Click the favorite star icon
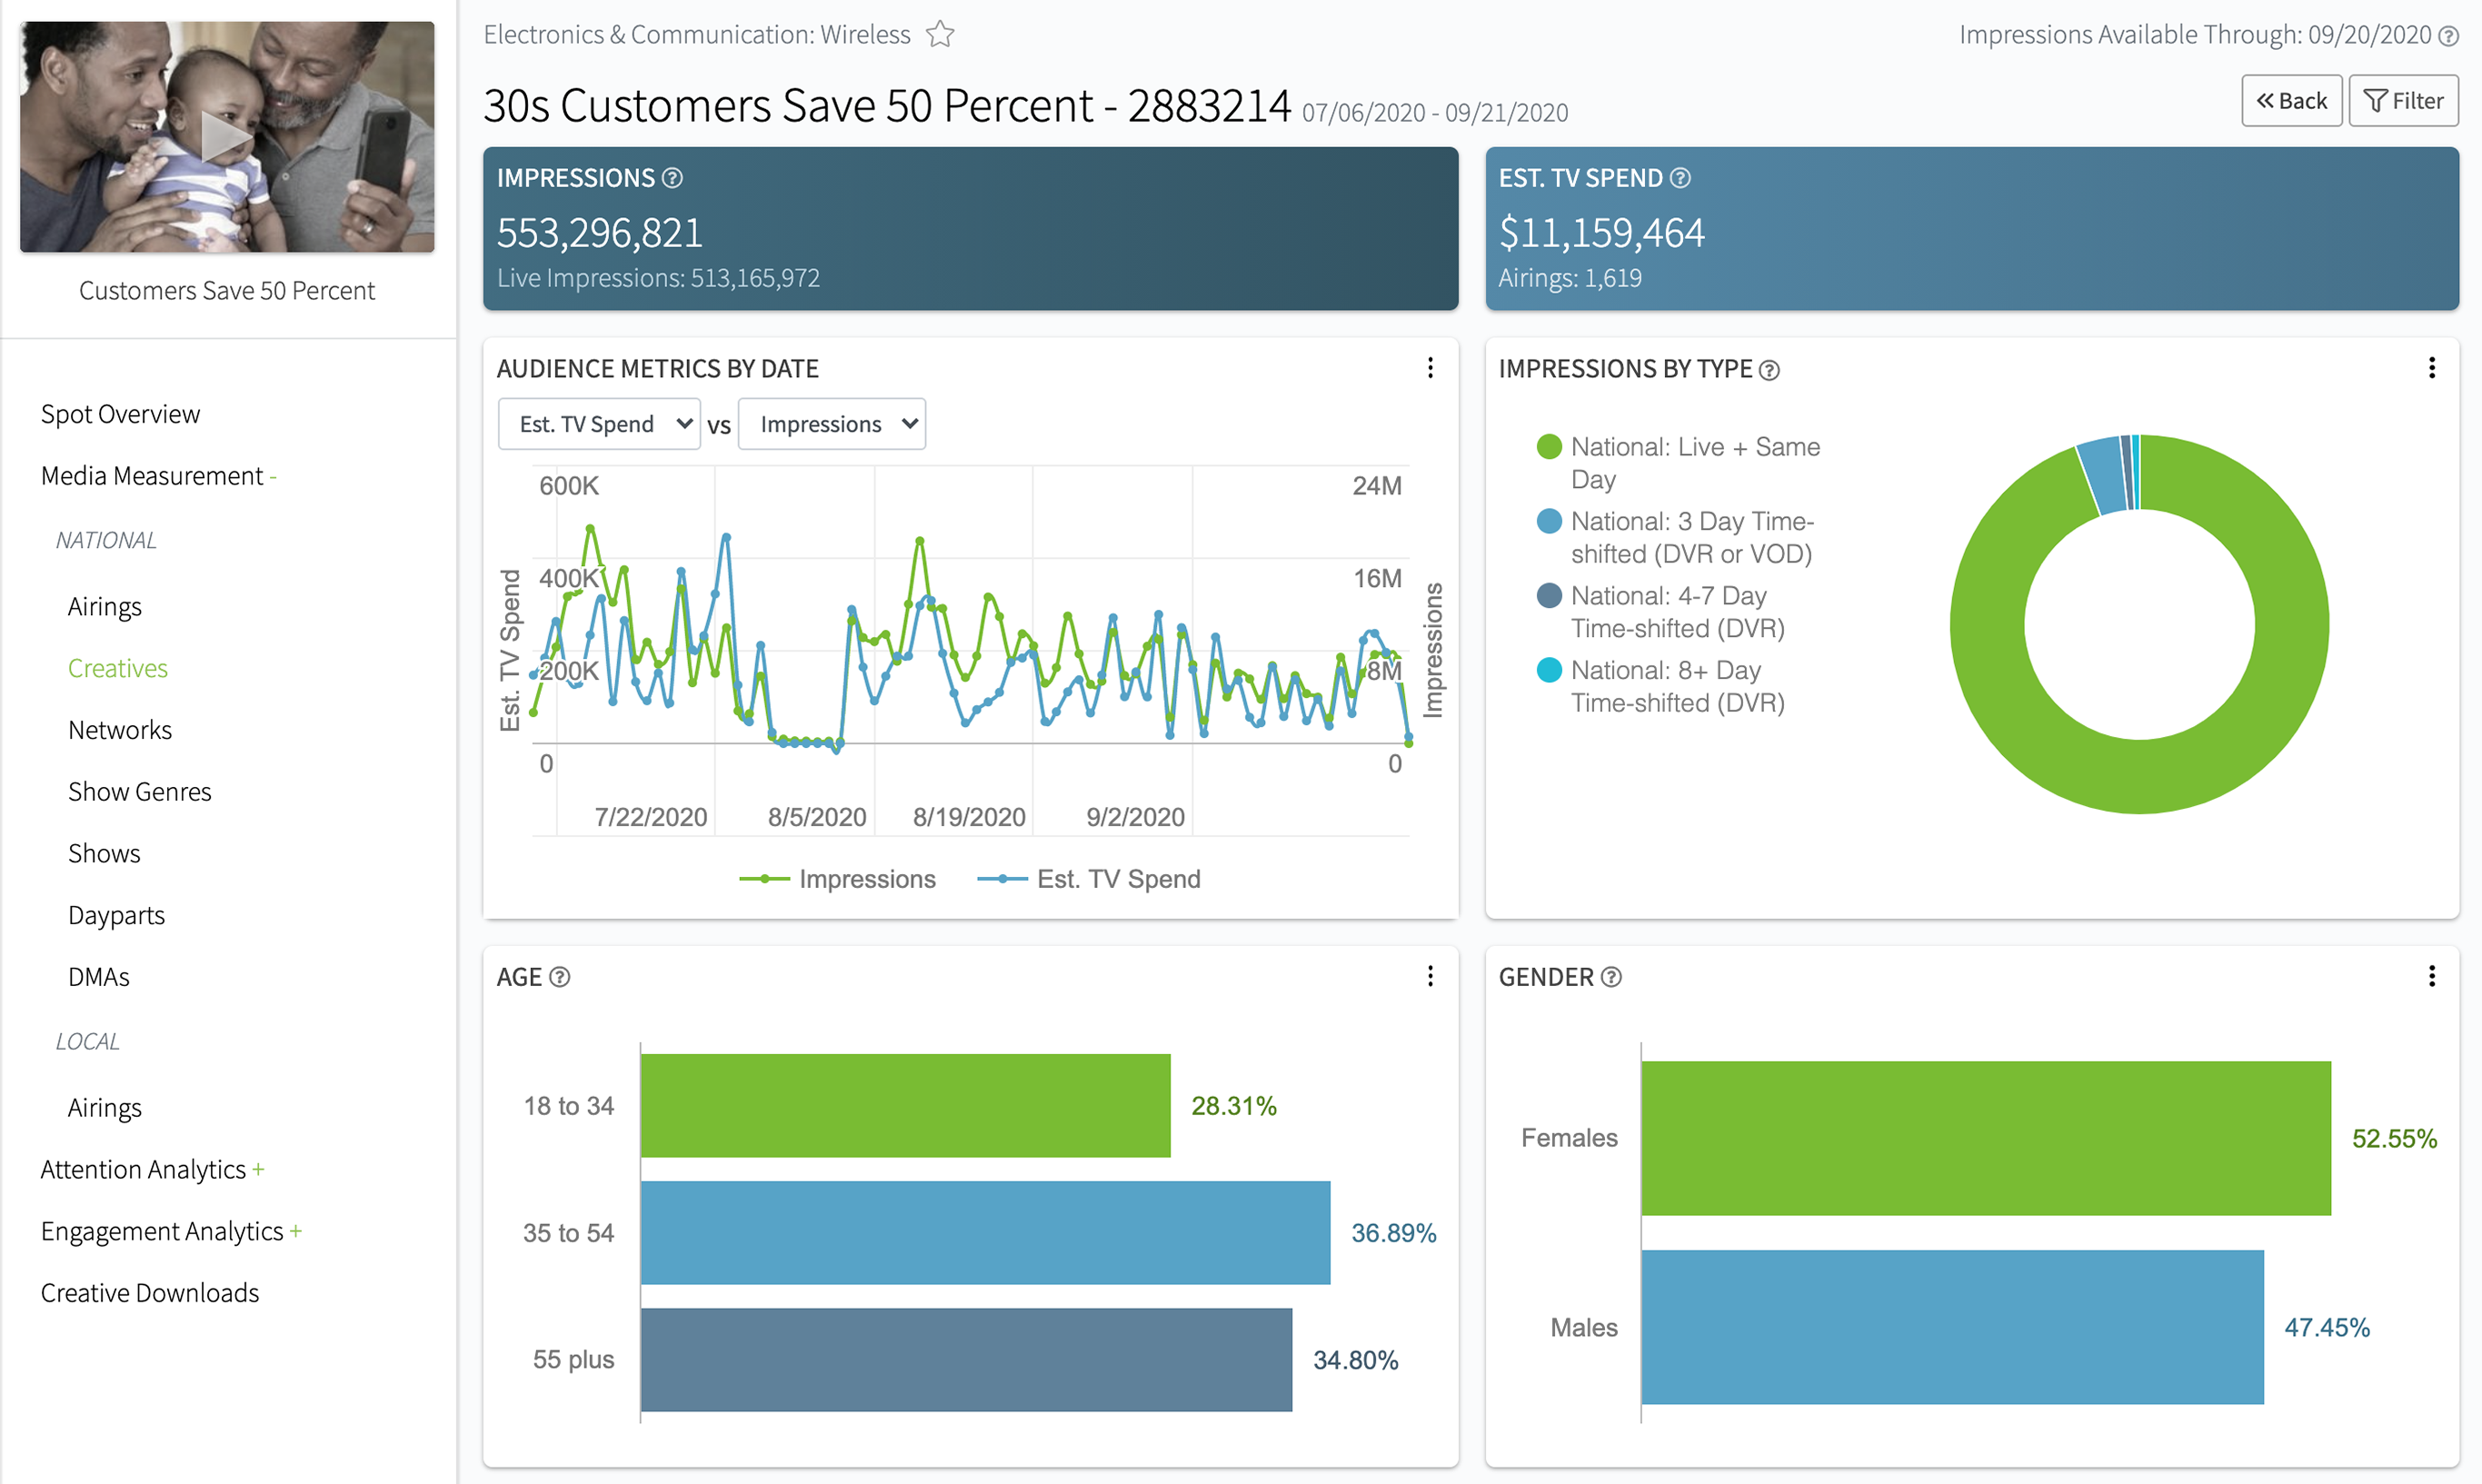The image size is (2482, 1484). [940, 35]
